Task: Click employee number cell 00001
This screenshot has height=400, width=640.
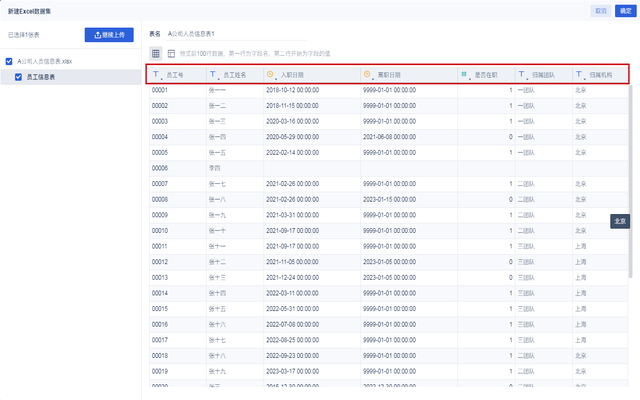Action: (160, 90)
